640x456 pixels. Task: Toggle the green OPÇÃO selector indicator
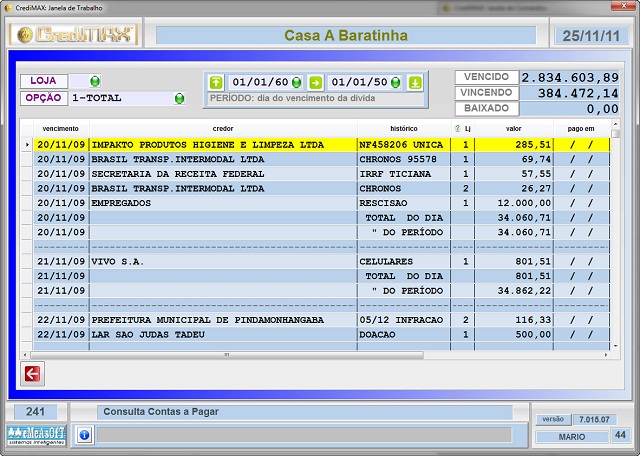(180, 99)
